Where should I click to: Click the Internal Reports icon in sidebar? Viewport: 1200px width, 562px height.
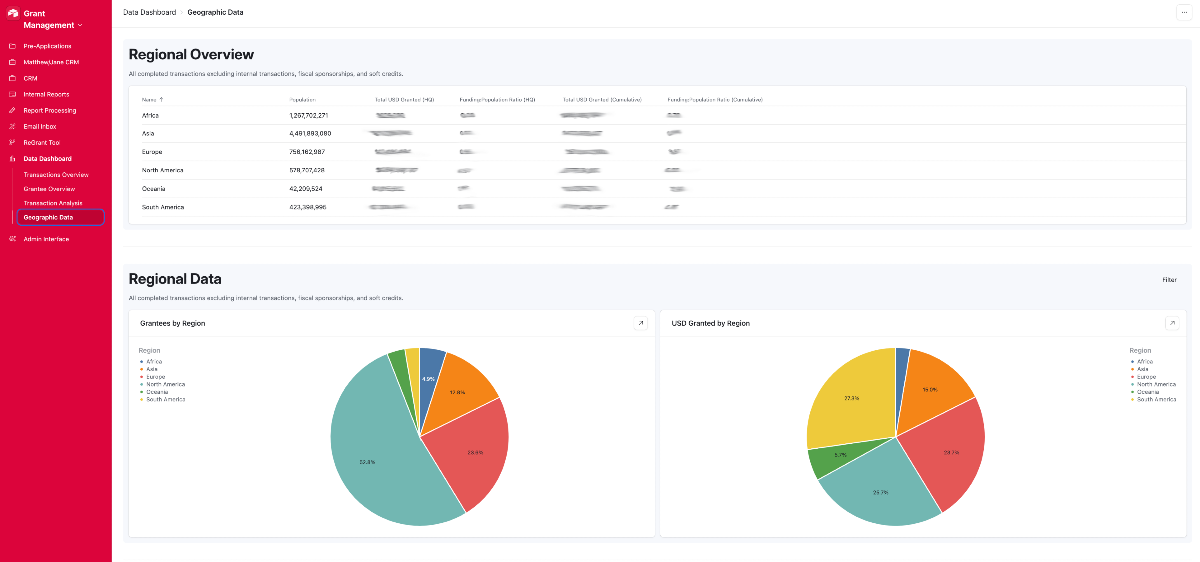(12, 94)
